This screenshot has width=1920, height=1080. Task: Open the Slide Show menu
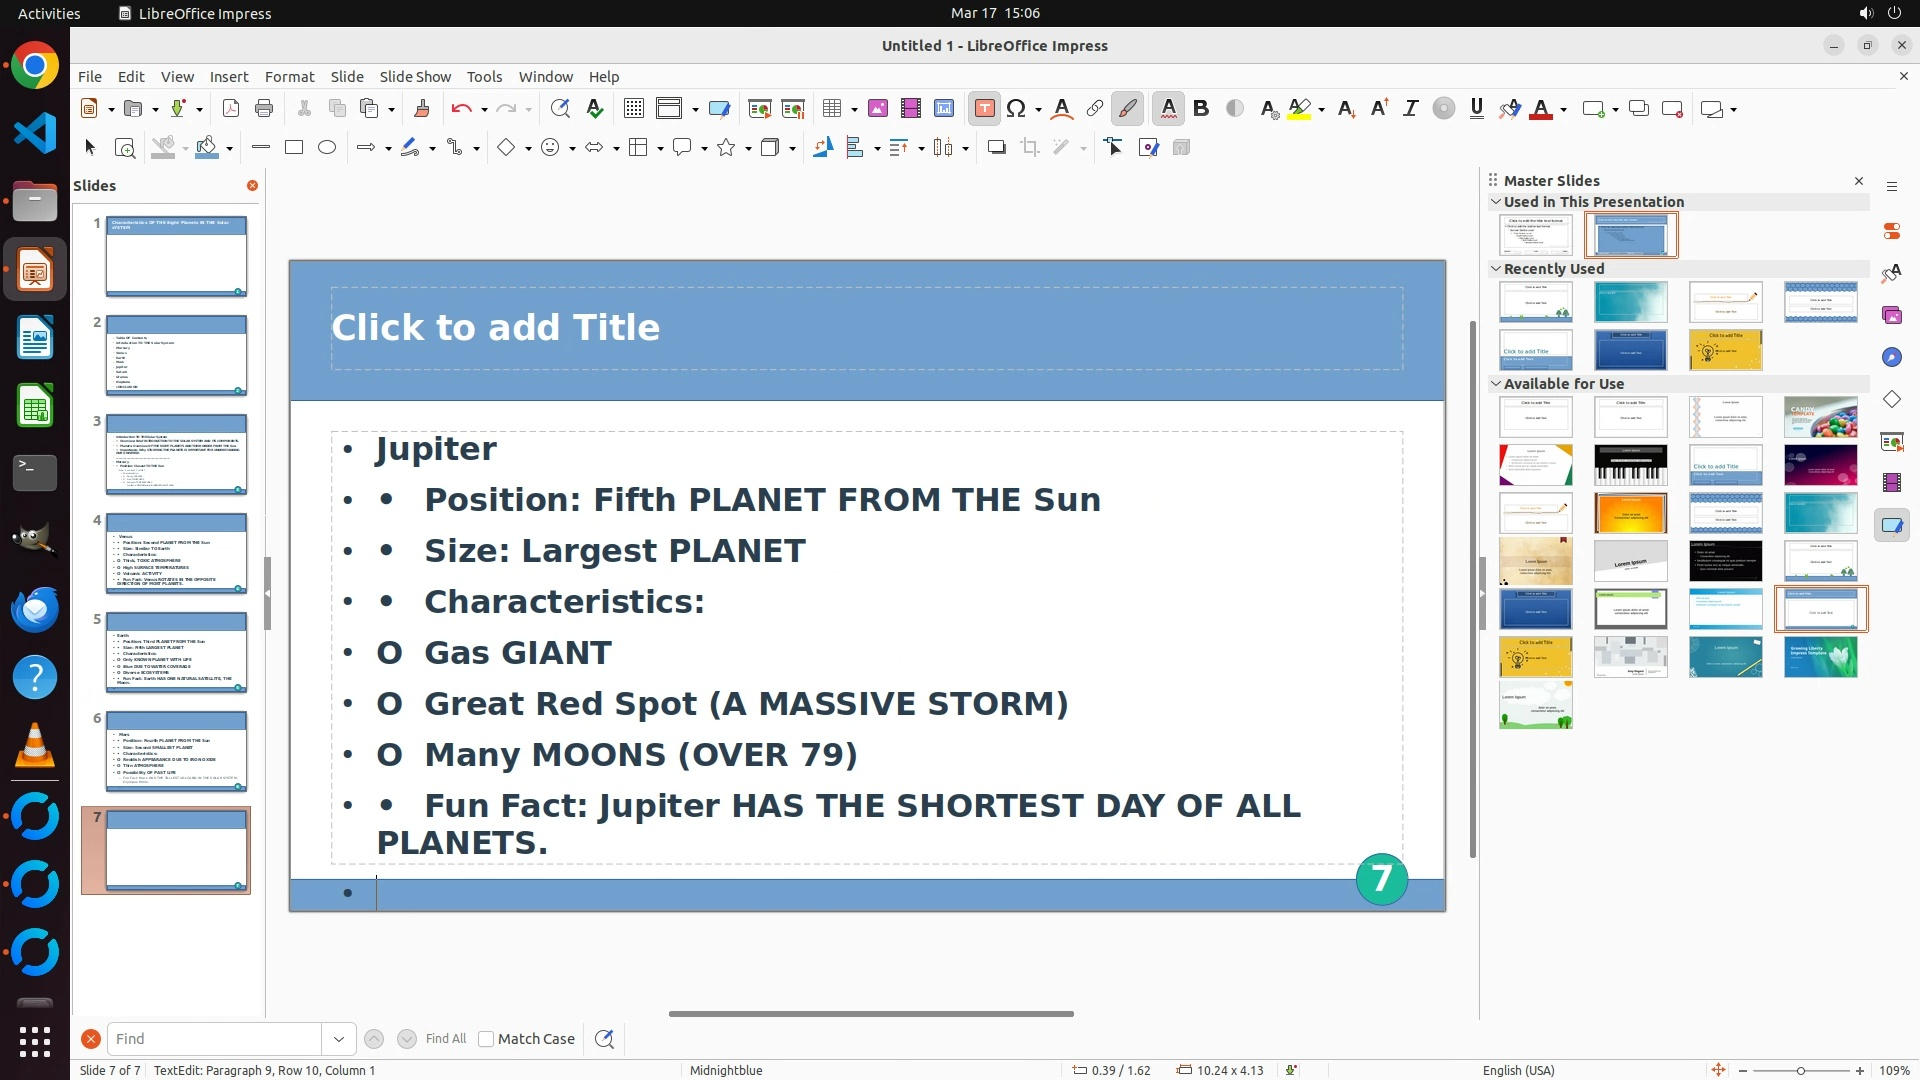pos(415,77)
